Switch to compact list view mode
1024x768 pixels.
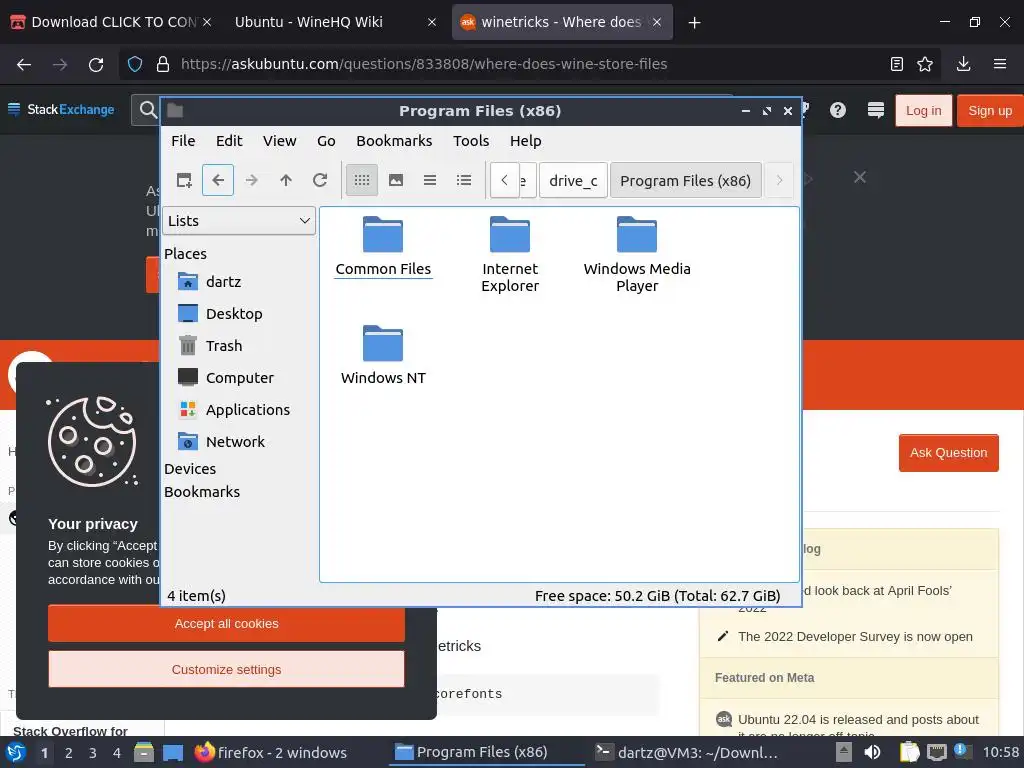pos(430,180)
